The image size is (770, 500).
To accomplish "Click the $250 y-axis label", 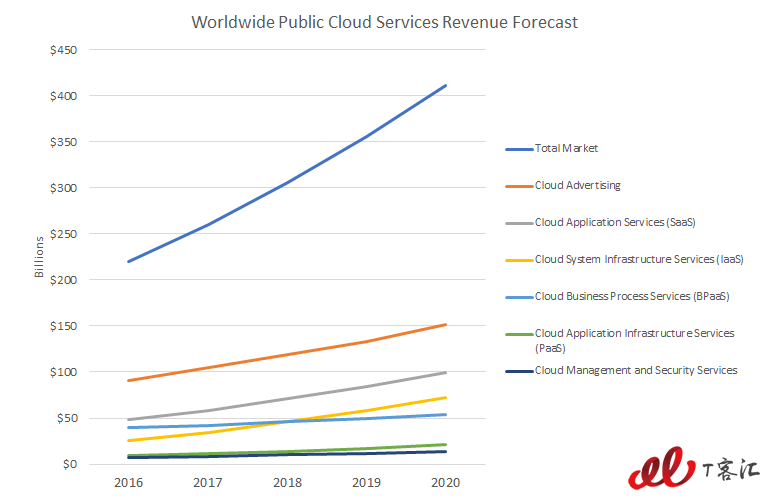I will pos(63,234).
